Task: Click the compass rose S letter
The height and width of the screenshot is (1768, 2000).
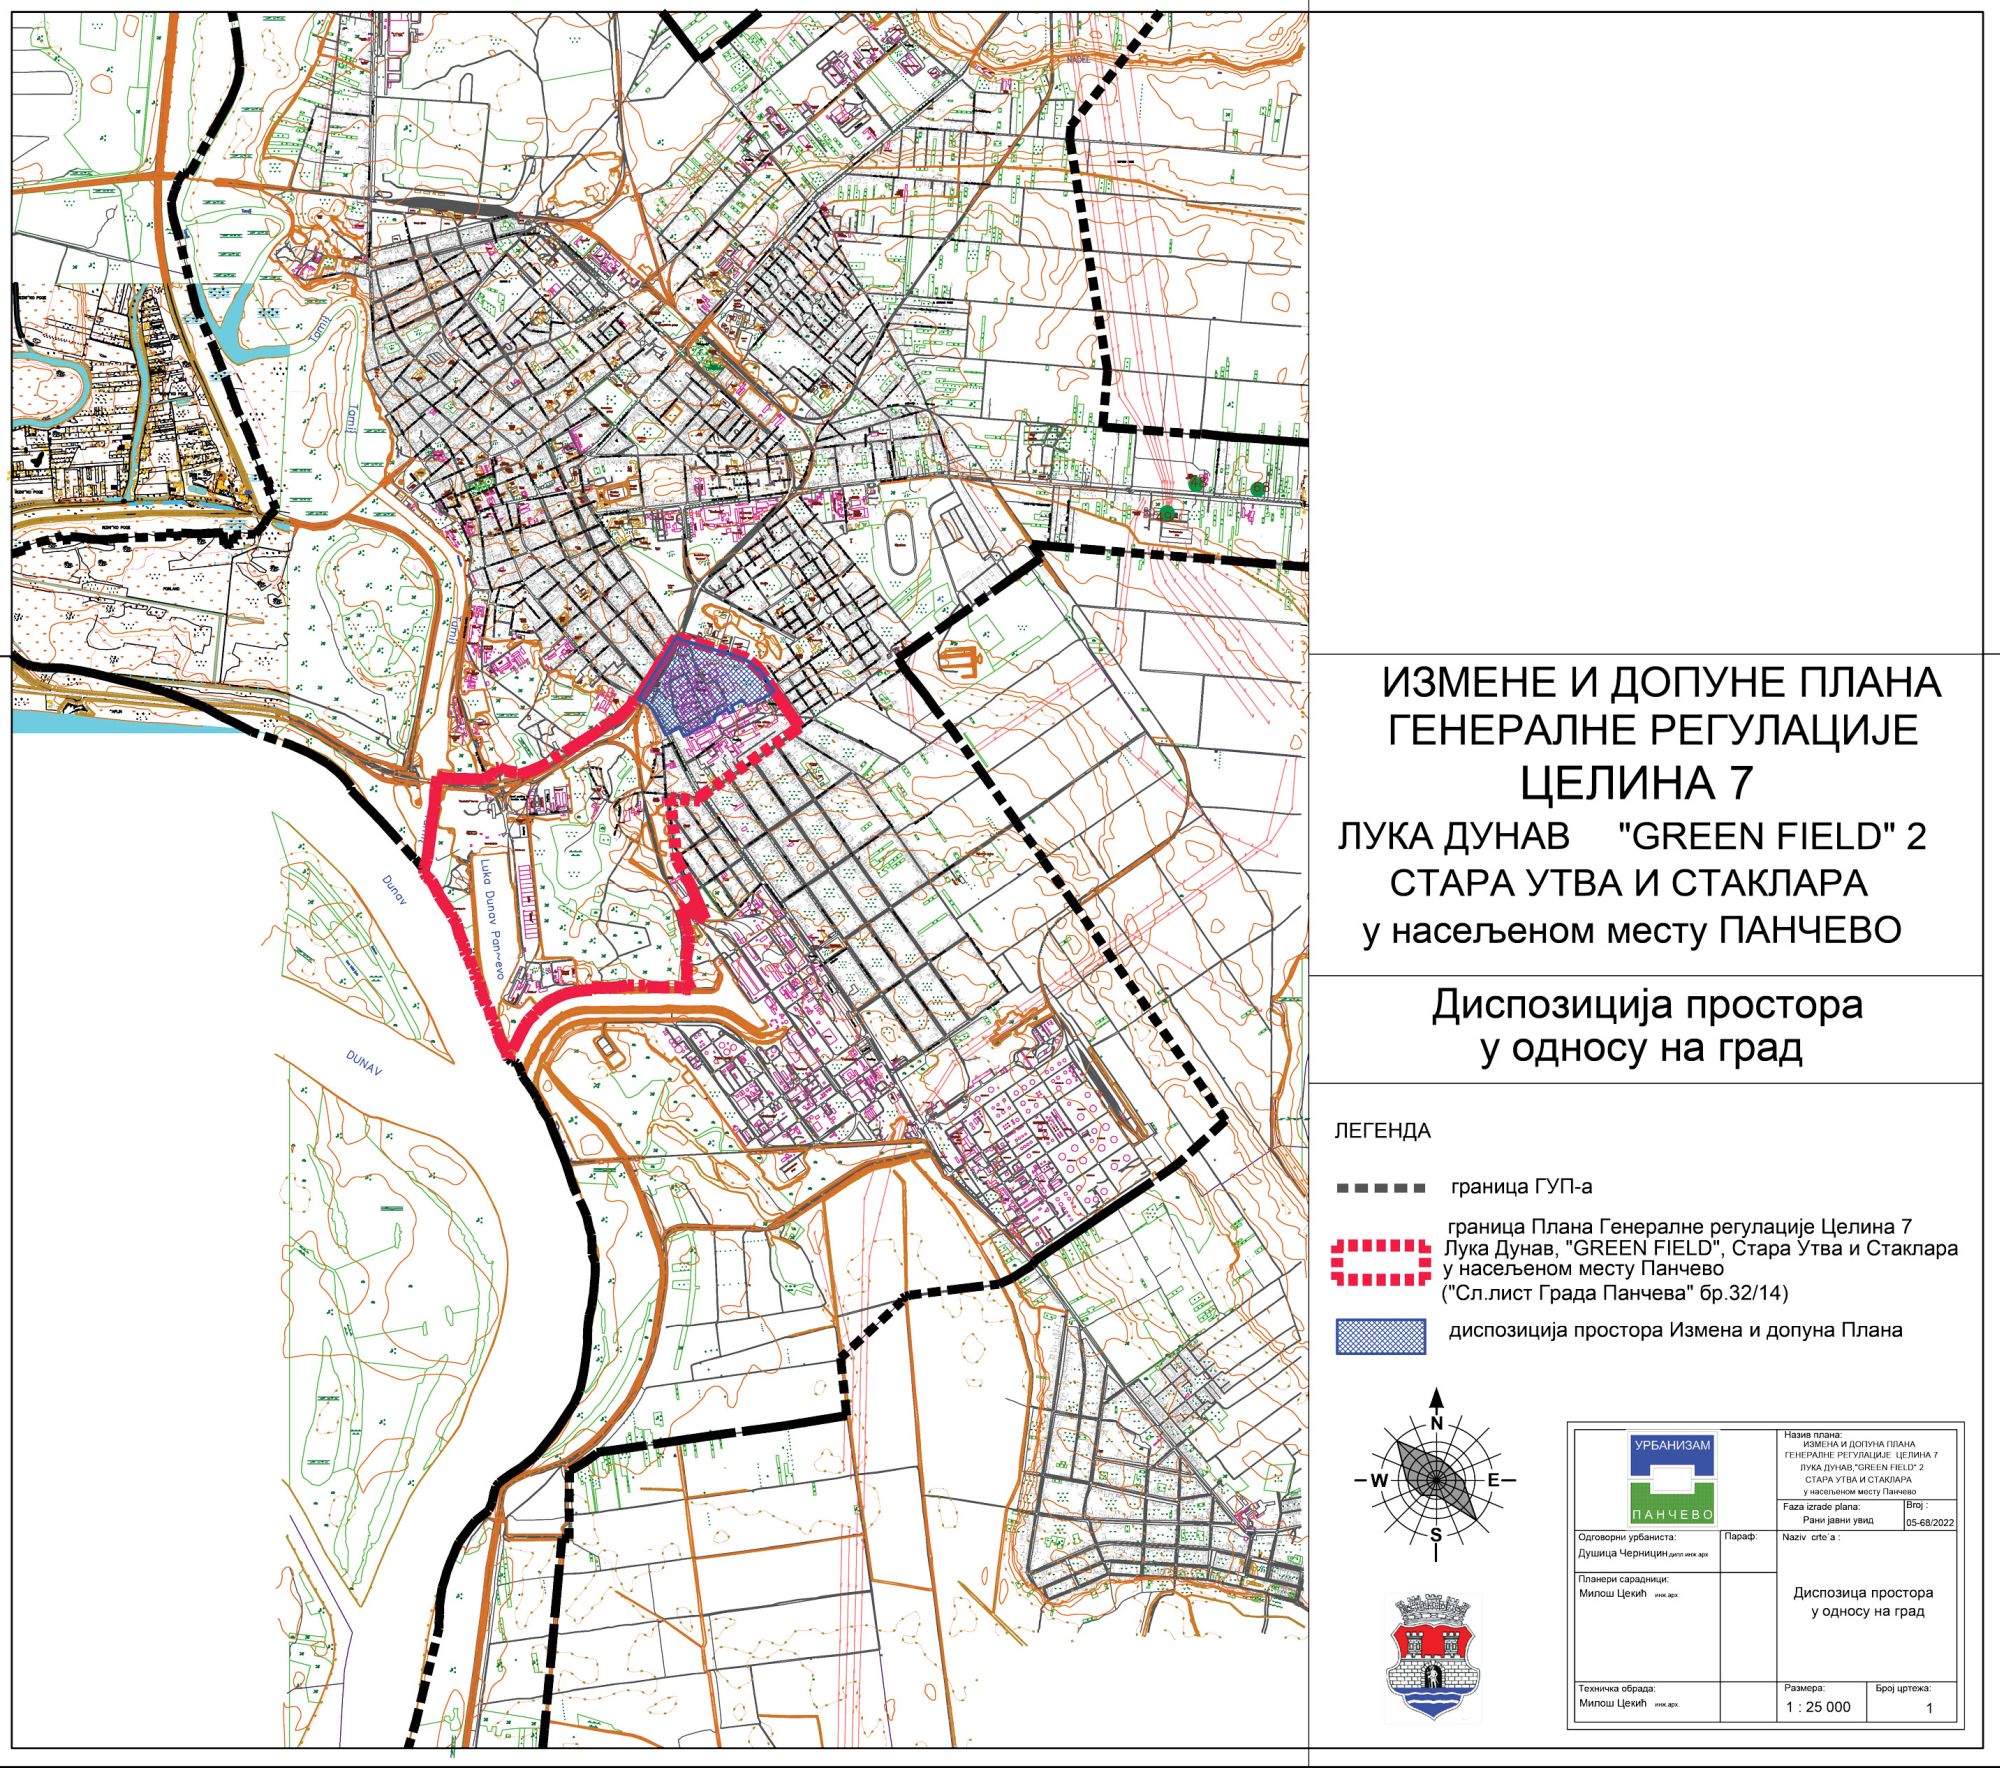Action: pyautogui.click(x=1436, y=1535)
